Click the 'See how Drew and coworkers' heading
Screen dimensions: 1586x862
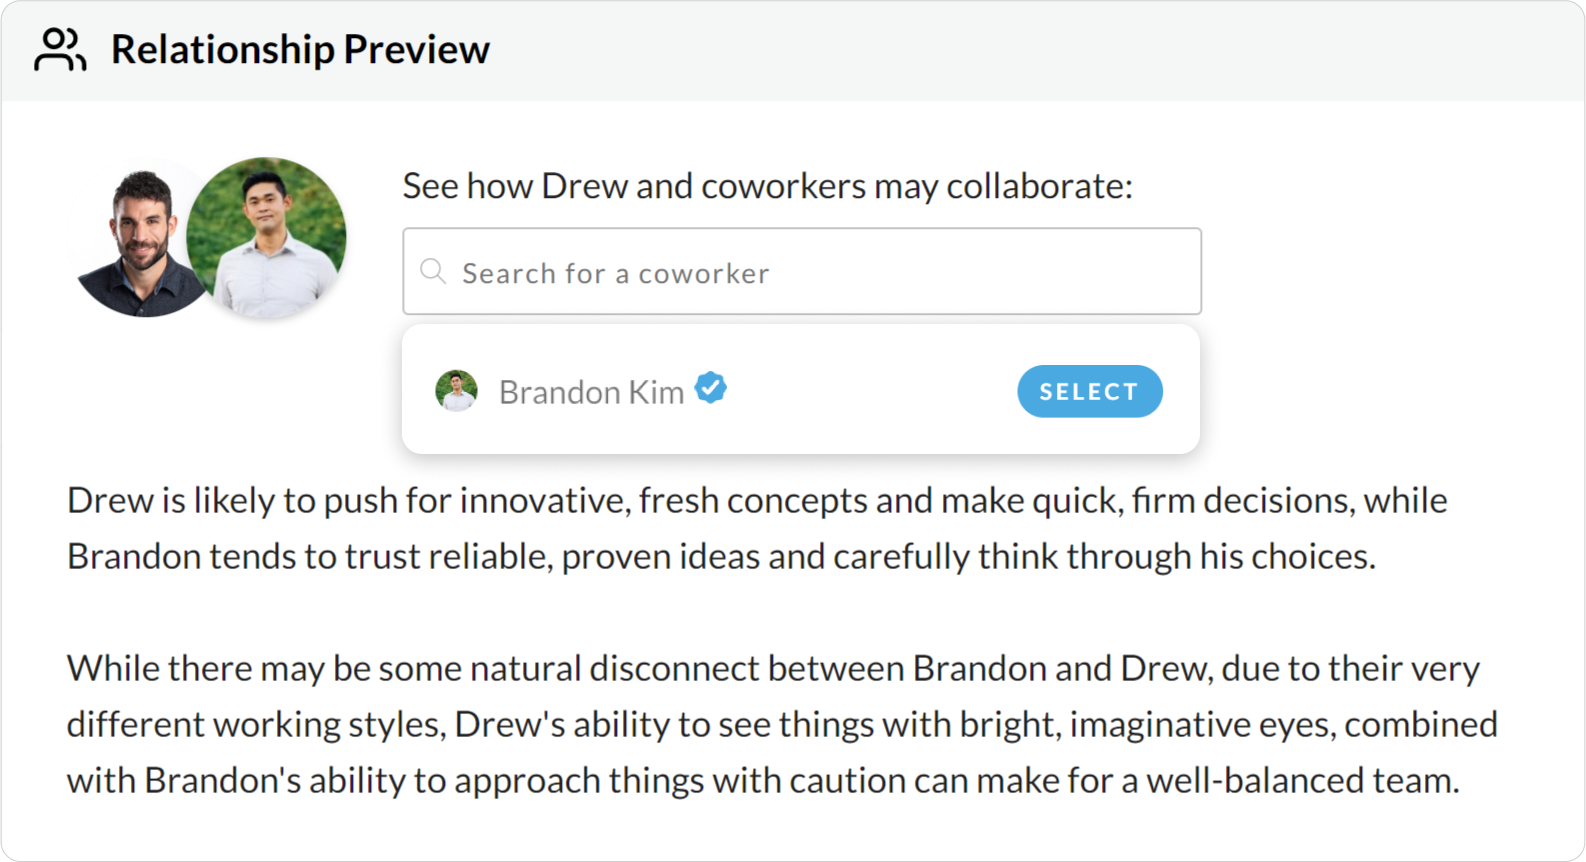click(x=767, y=186)
